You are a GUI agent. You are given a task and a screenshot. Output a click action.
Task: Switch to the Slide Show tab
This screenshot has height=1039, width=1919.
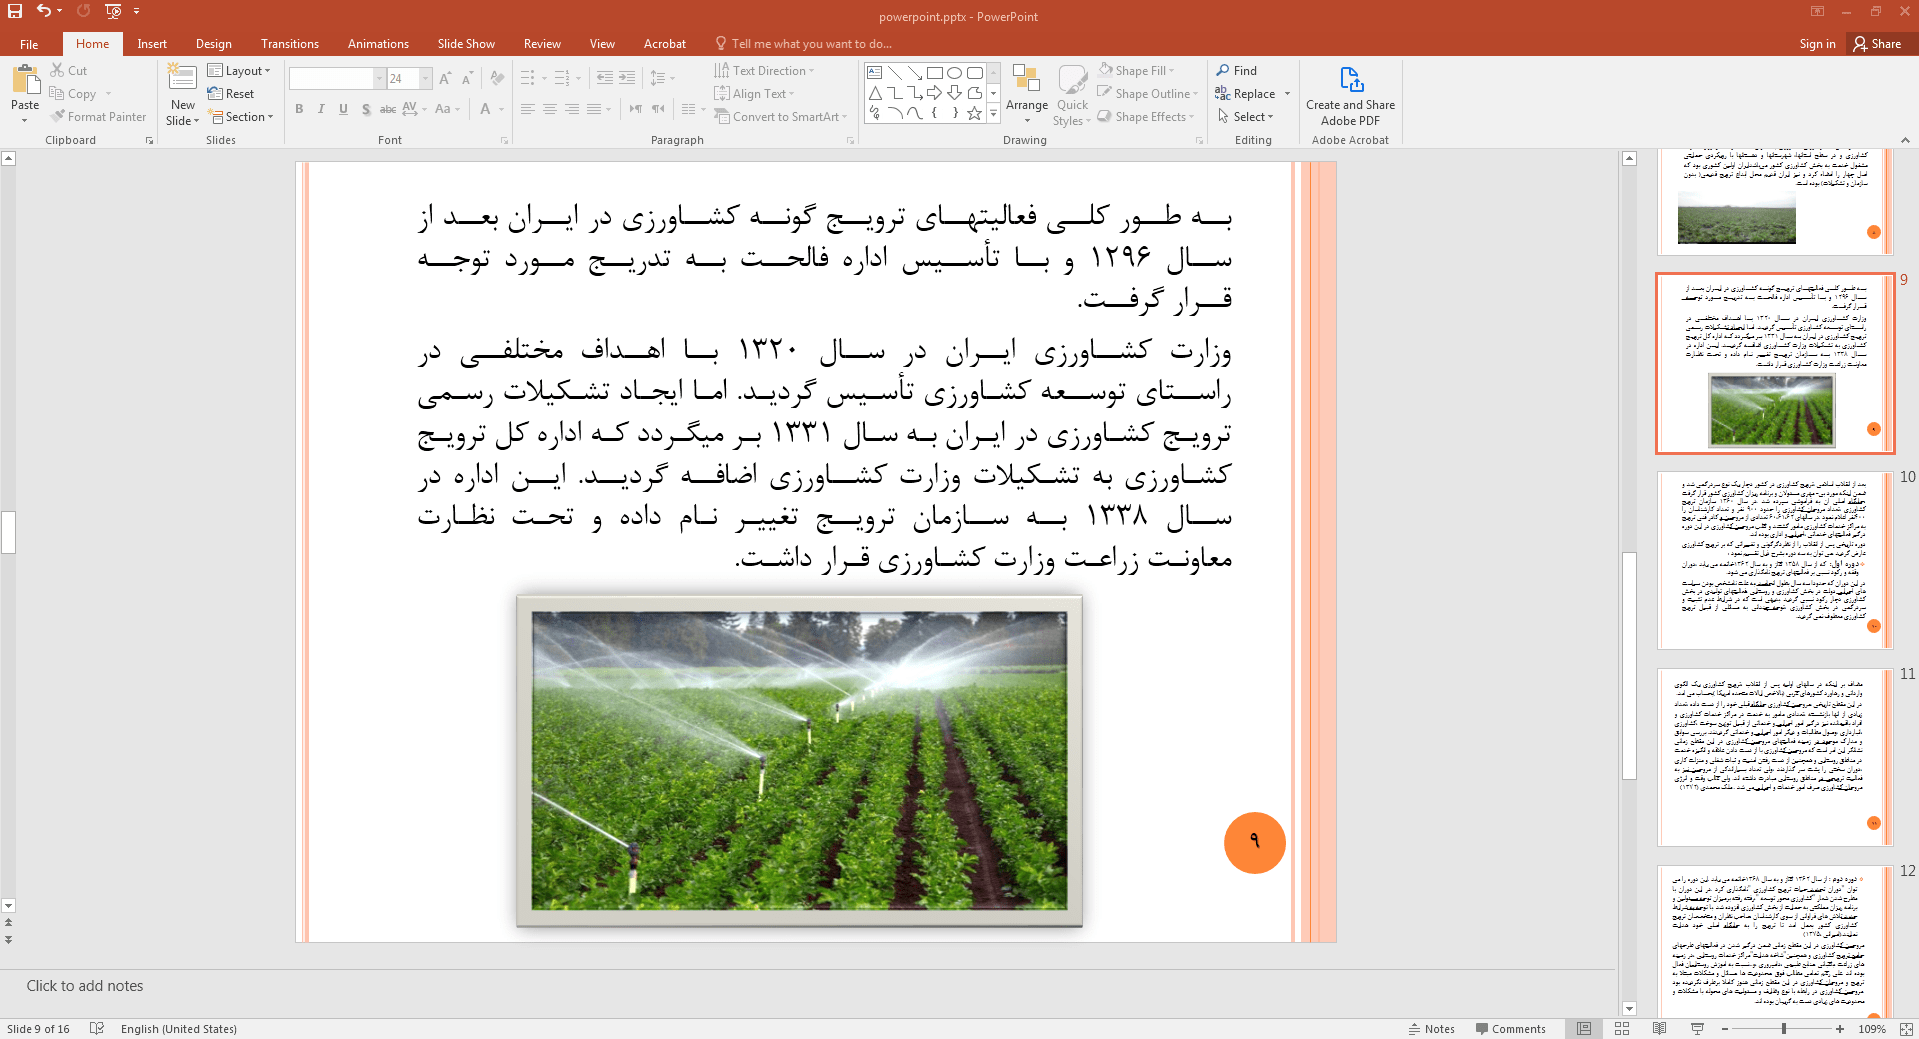pos(466,44)
